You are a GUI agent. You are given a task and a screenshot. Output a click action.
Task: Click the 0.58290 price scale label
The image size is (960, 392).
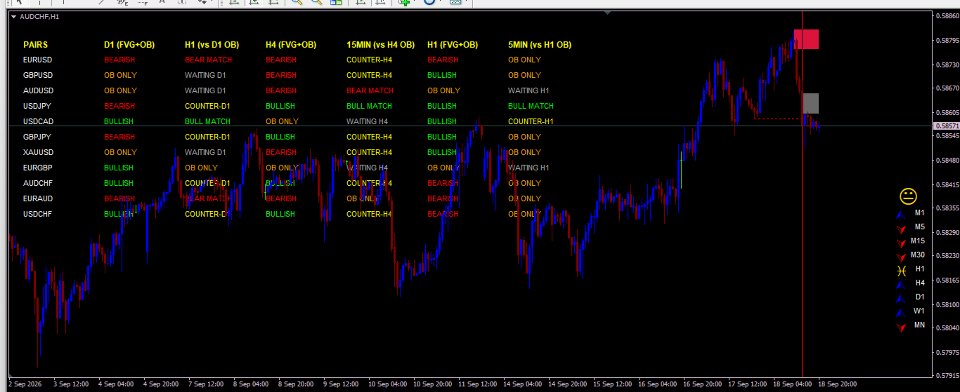tap(947, 233)
